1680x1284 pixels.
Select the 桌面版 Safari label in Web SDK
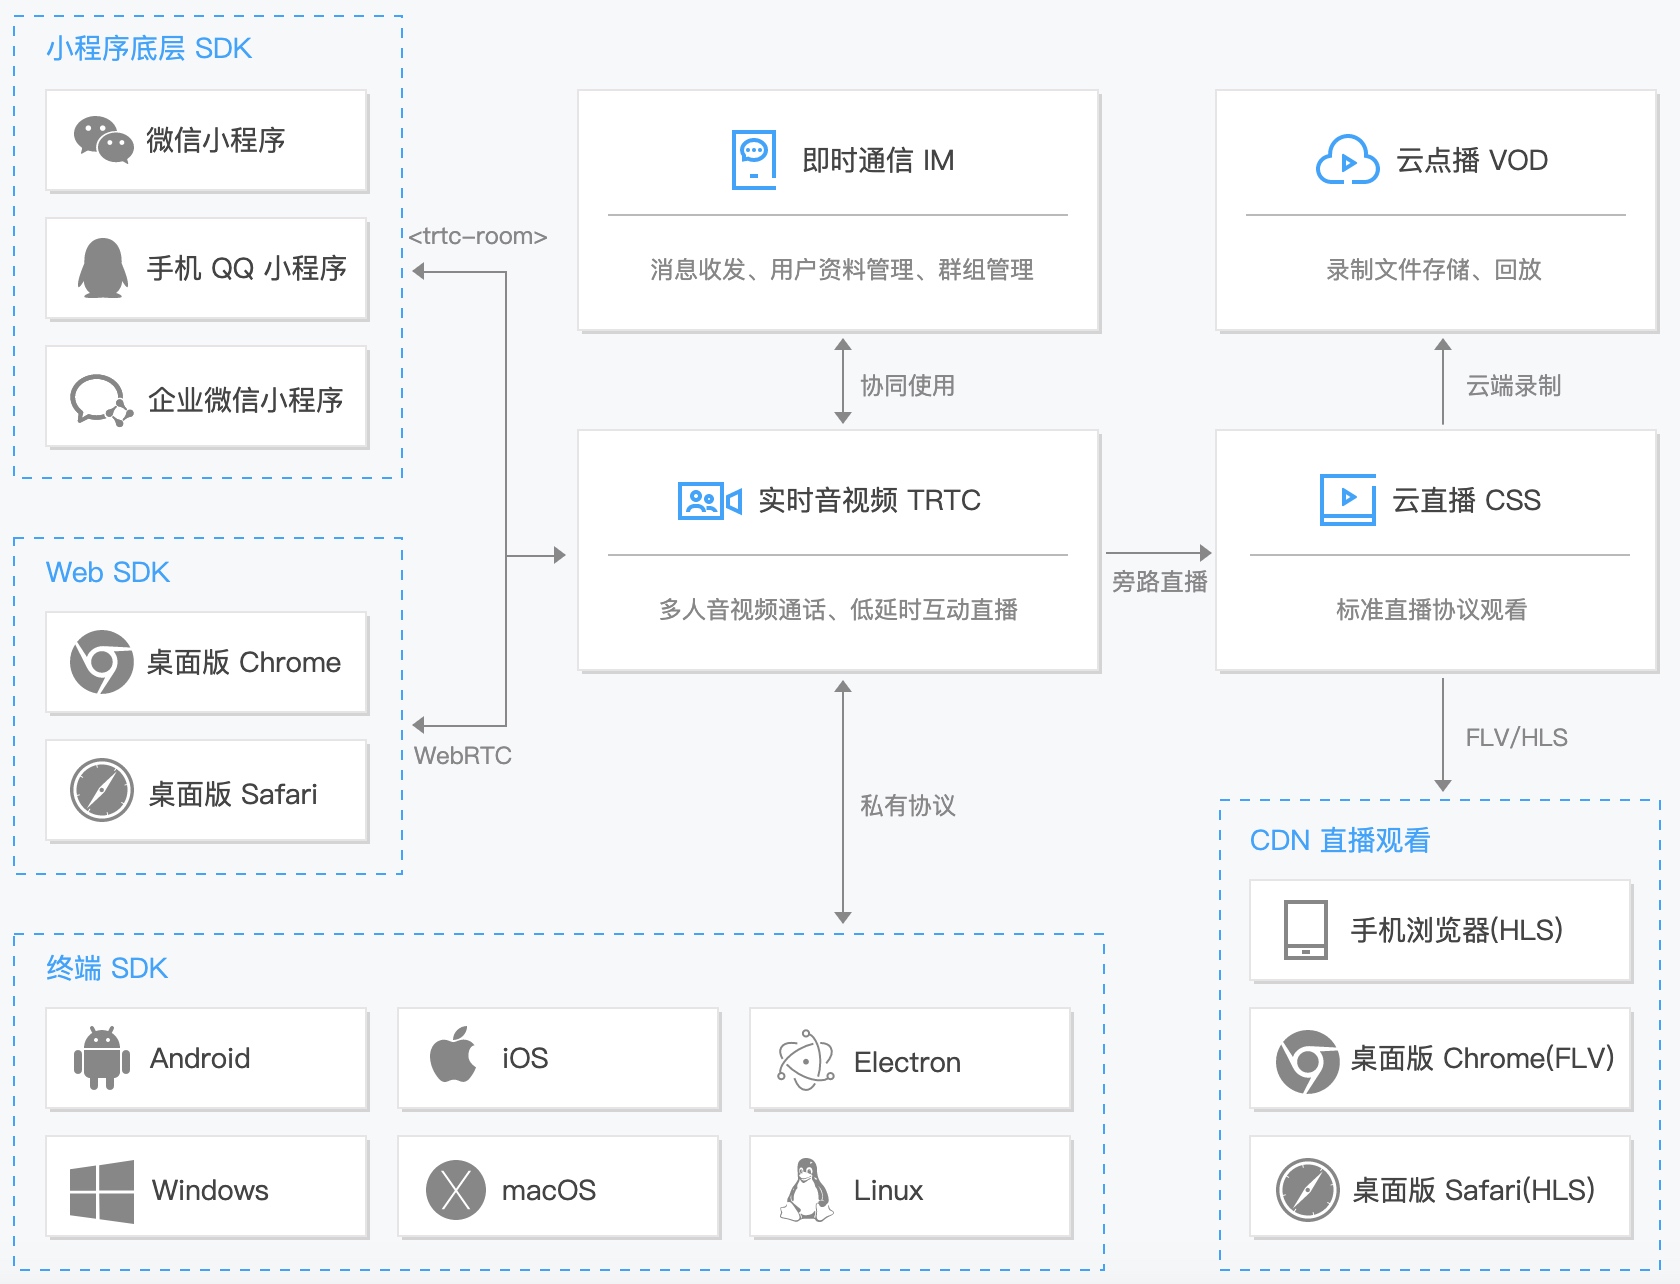[x=233, y=794]
